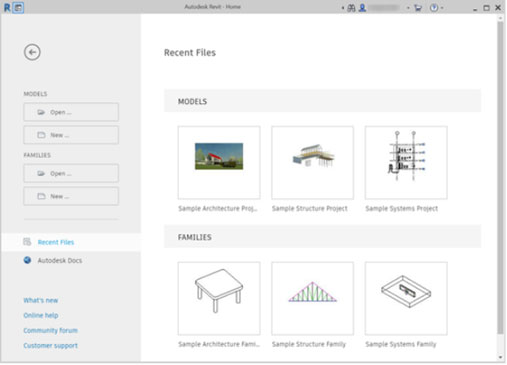
Task: Click New under Families
Action: click(71, 196)
